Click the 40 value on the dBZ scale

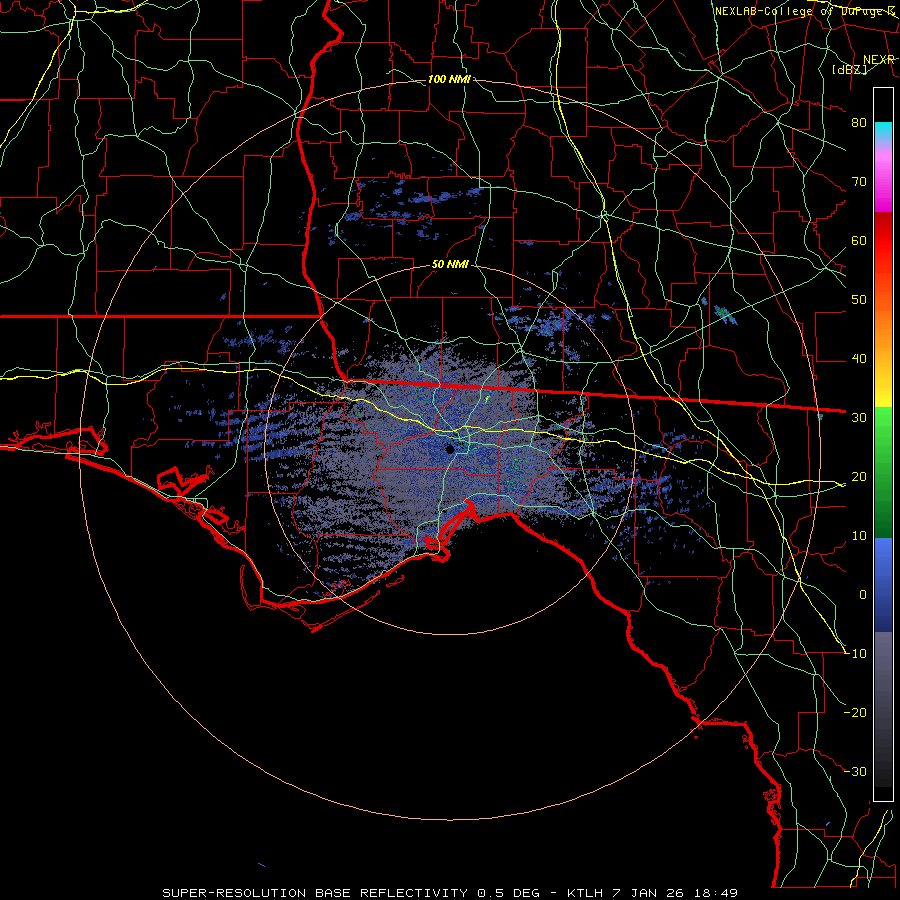[859, 359]
